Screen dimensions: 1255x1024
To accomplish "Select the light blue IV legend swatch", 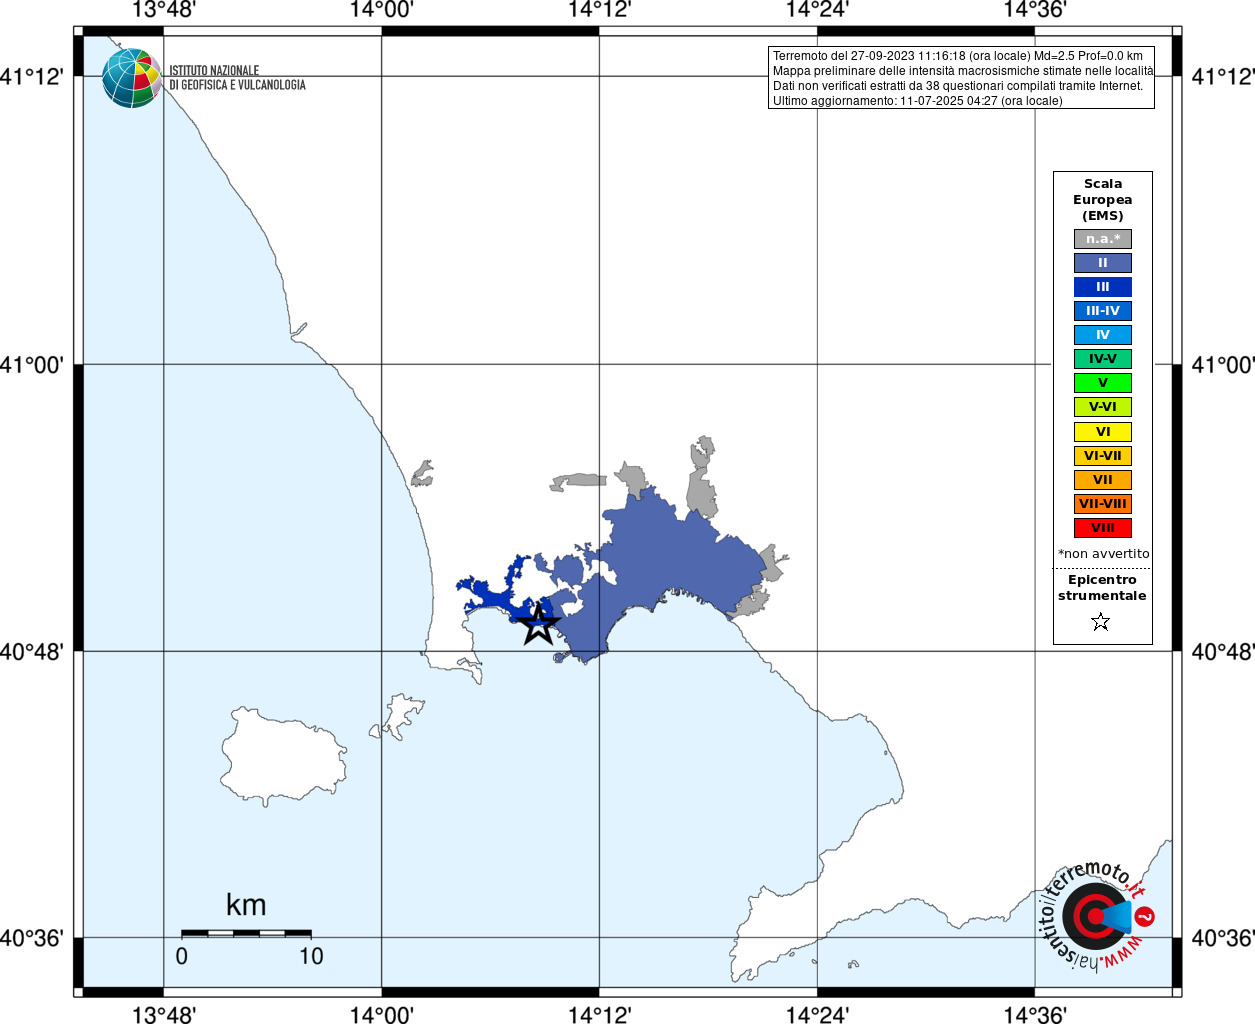I will (1103, 335).
